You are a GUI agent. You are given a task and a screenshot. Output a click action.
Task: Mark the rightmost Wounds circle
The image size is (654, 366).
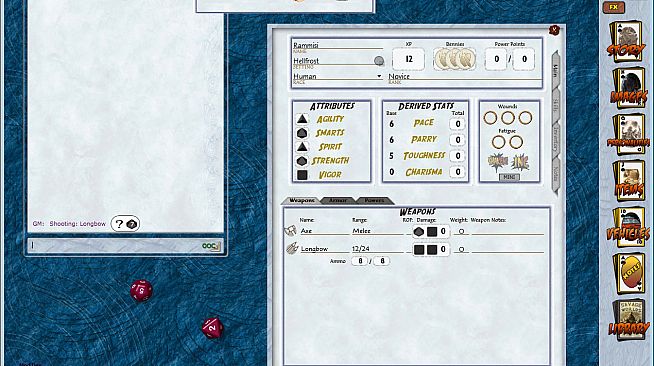pos(525,118)
